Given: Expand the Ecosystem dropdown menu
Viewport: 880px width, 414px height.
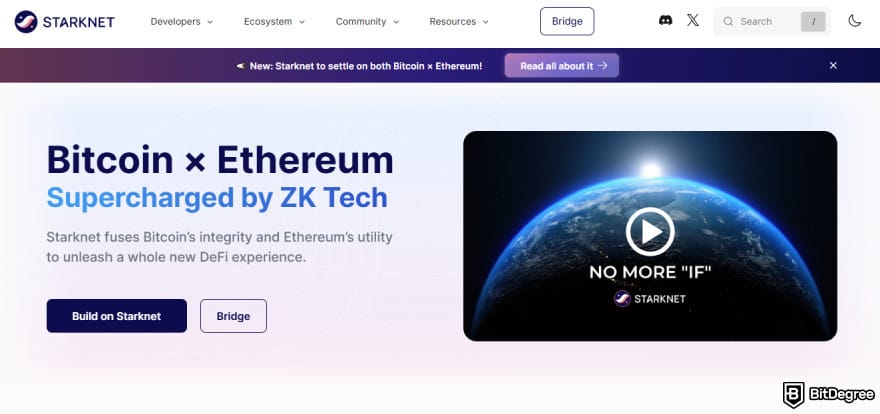Looking at the screenshot, I should (274, 21).
